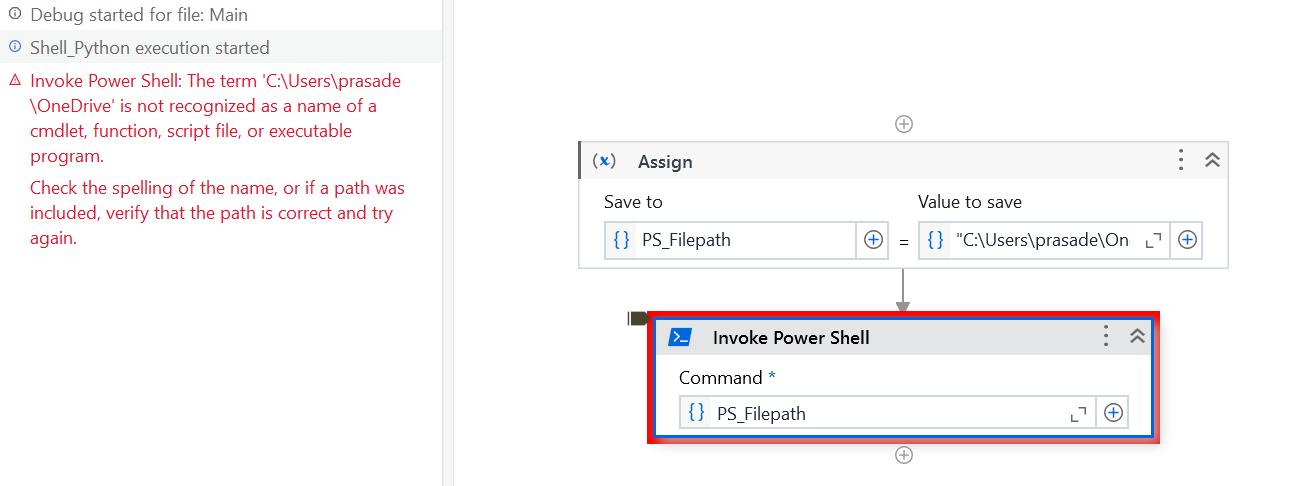Click the plus button beside the Command field
This screenshot has width=1294, height=486.
coord(1113,412)
